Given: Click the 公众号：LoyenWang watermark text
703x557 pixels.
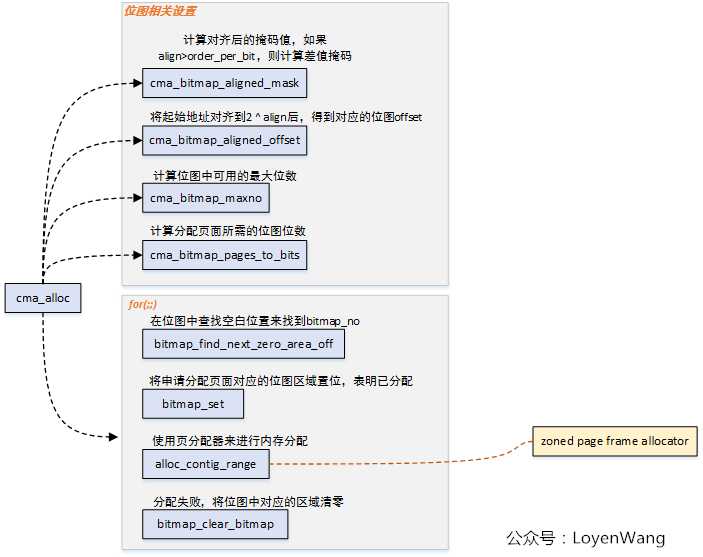Looking at the screenshot, I should pyautogui.click(x=586, y=538).
